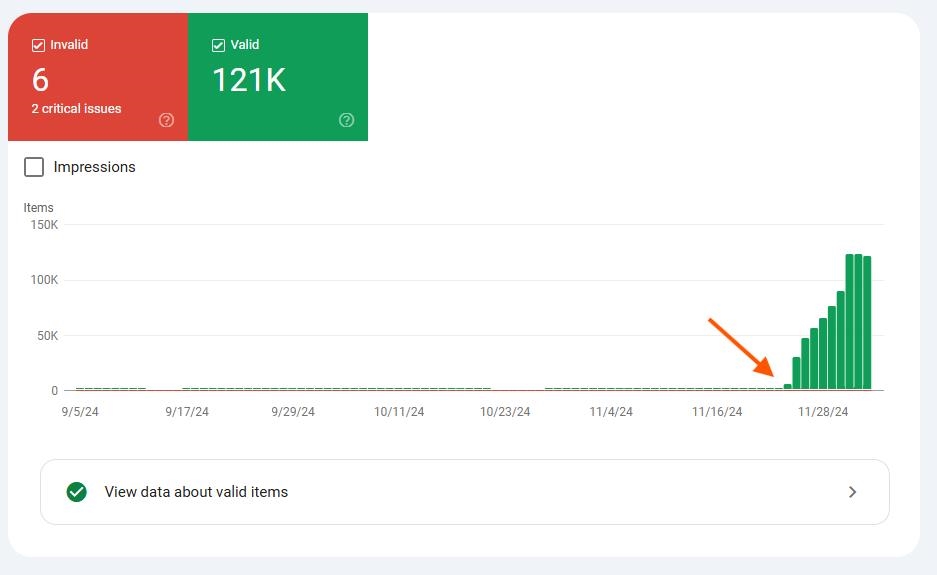Click the 11/16/24 date axis label
Screen dimensions: 937x575
(717, 412)
